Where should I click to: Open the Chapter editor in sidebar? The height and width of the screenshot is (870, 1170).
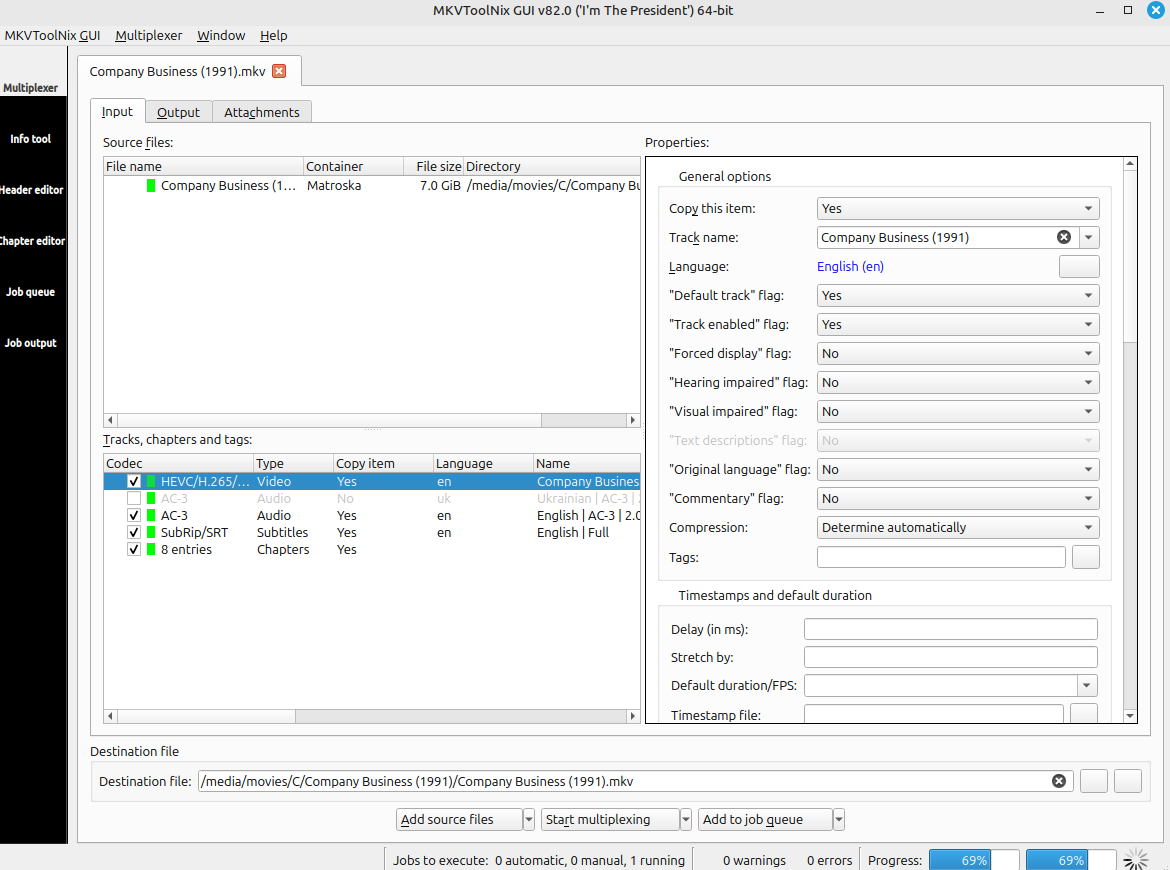tap(32, 240)
